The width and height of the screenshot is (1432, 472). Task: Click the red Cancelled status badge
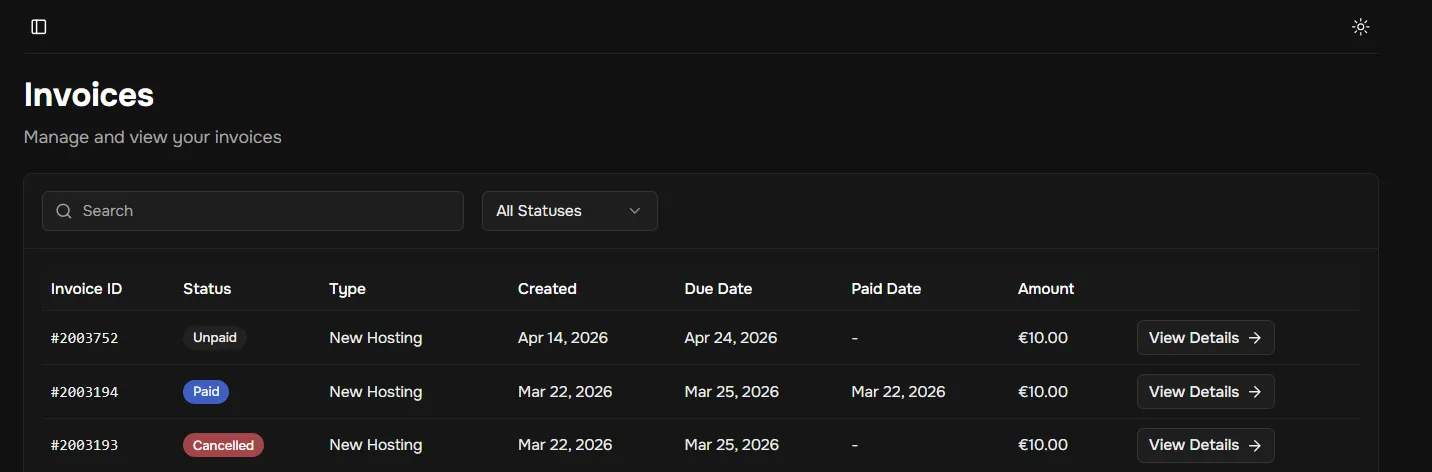pyautogui.click(x=223, y=445)
